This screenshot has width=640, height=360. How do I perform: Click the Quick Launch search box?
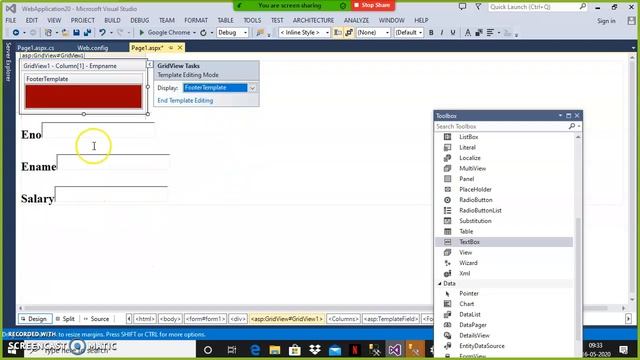tap(538, 7)
